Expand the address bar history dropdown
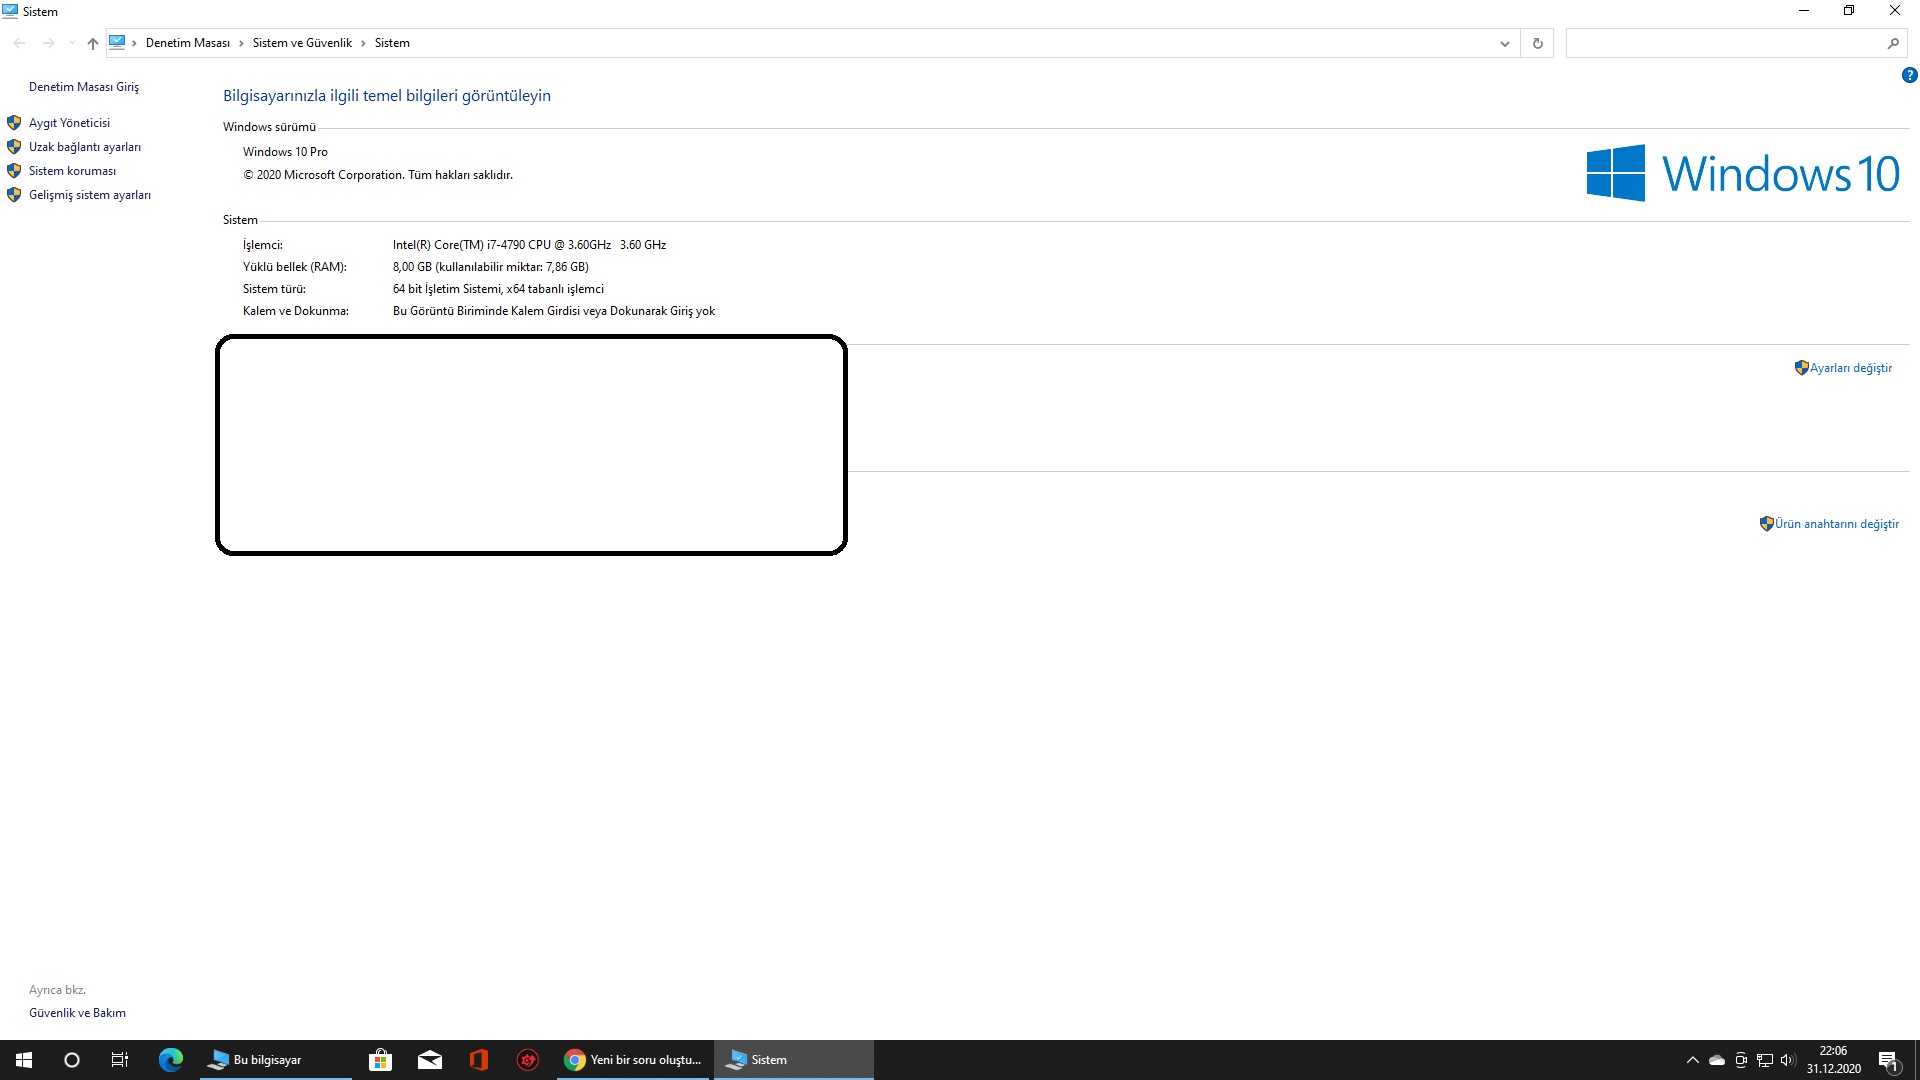The height and width of the screenshot is (1080, 1920). click(1504, 43)
